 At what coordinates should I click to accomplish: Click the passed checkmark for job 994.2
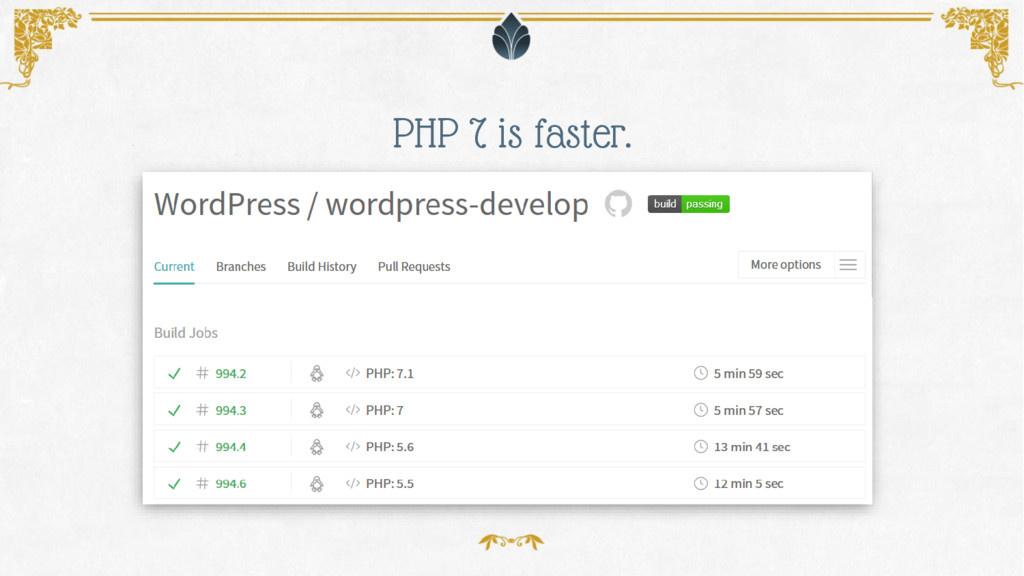click(x=174, y=374)
